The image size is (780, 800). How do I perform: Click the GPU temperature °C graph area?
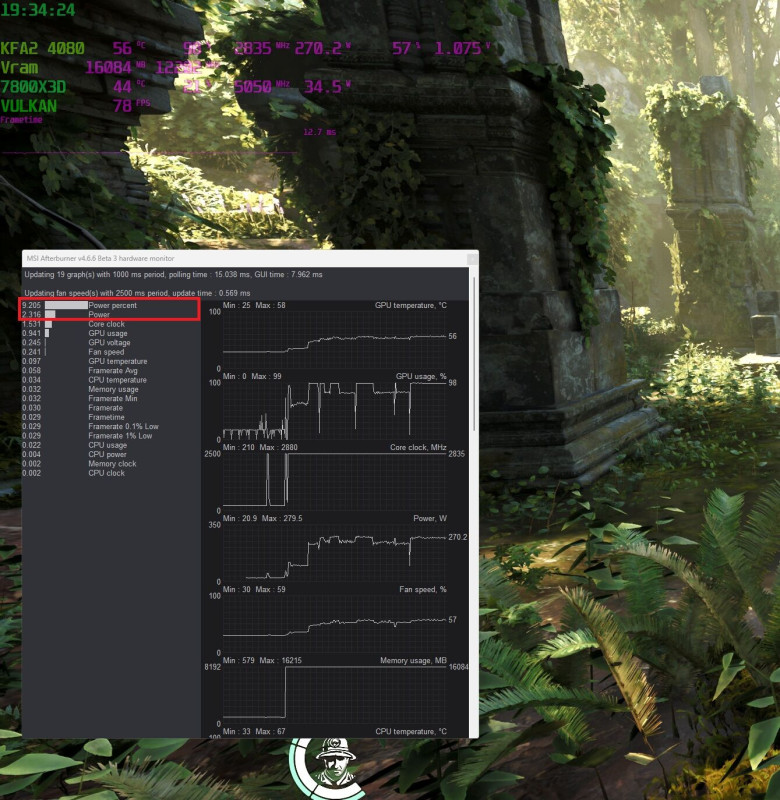click(335, 340)
